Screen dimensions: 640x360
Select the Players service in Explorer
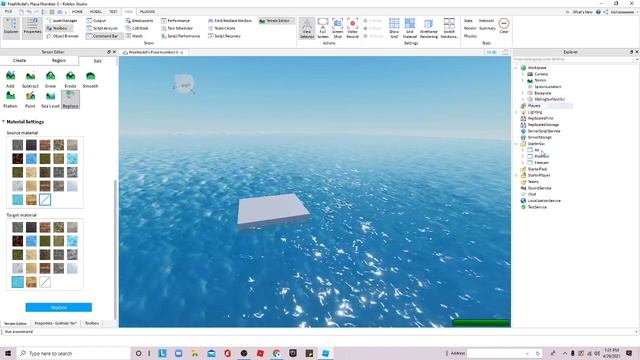click(534, 106)
